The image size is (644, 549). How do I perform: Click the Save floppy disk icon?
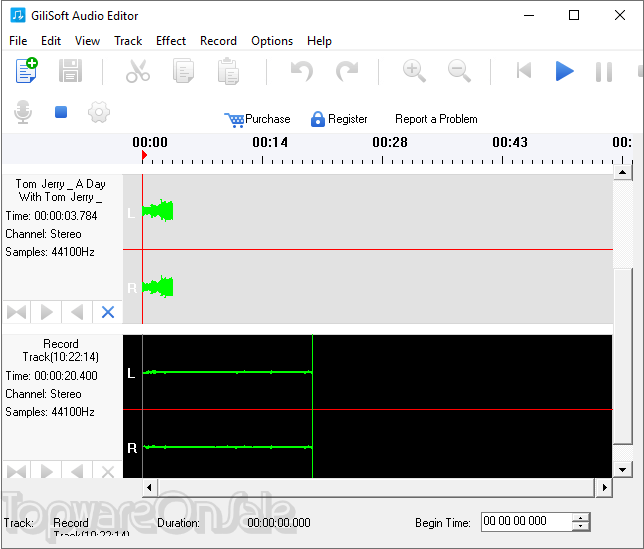pos(70,71)
